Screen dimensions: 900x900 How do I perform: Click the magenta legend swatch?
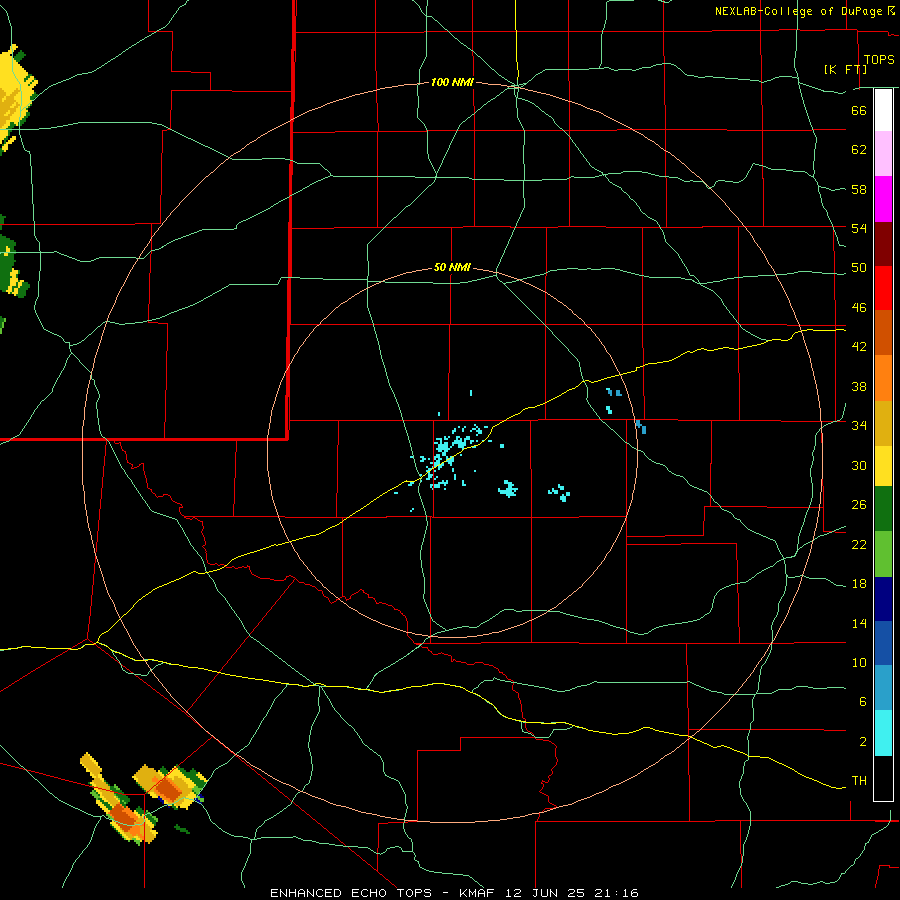(x=883, y=199)
